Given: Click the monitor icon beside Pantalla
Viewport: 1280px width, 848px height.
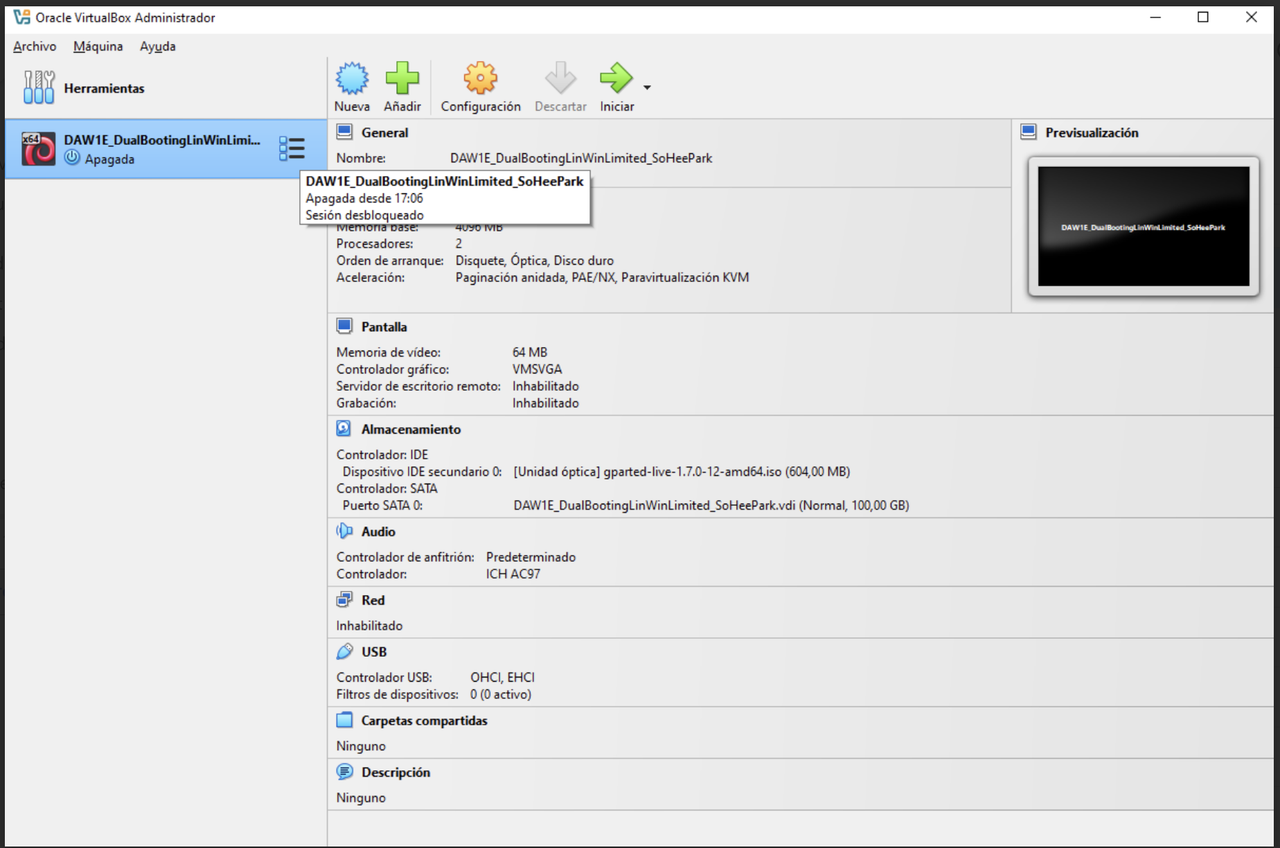Looking at the screenshot, I should tap(341, 326).
